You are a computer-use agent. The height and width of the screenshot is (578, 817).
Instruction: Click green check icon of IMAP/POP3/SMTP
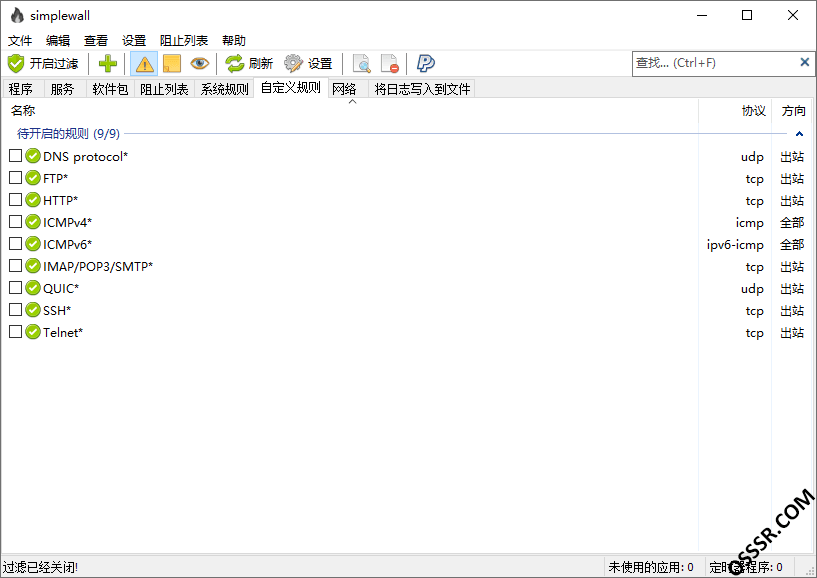pyautogui.click(x=33, y=266)
